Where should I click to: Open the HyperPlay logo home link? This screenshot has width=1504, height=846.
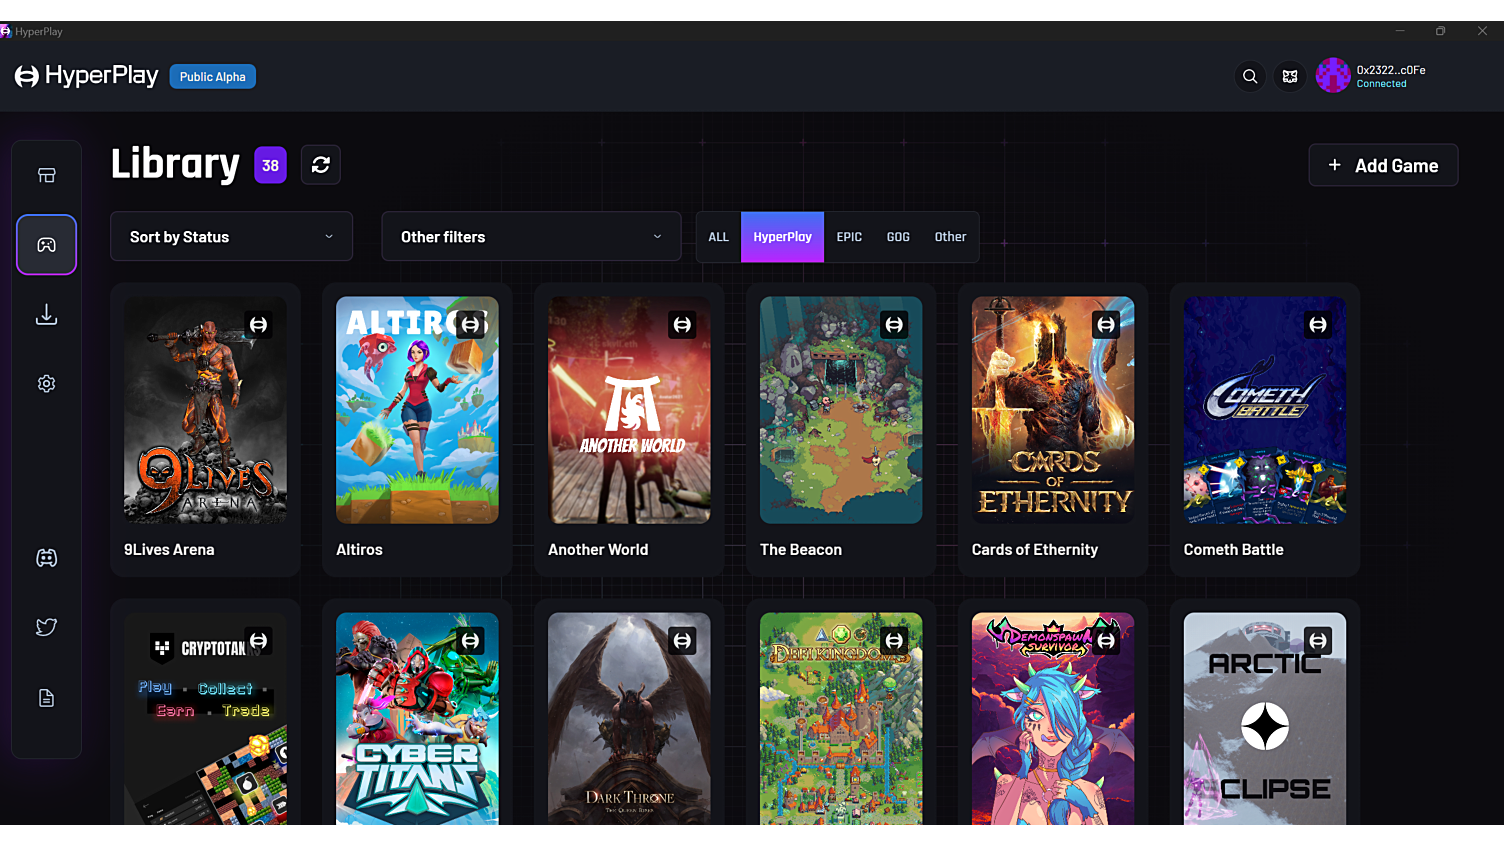click(x=86, y=75)
